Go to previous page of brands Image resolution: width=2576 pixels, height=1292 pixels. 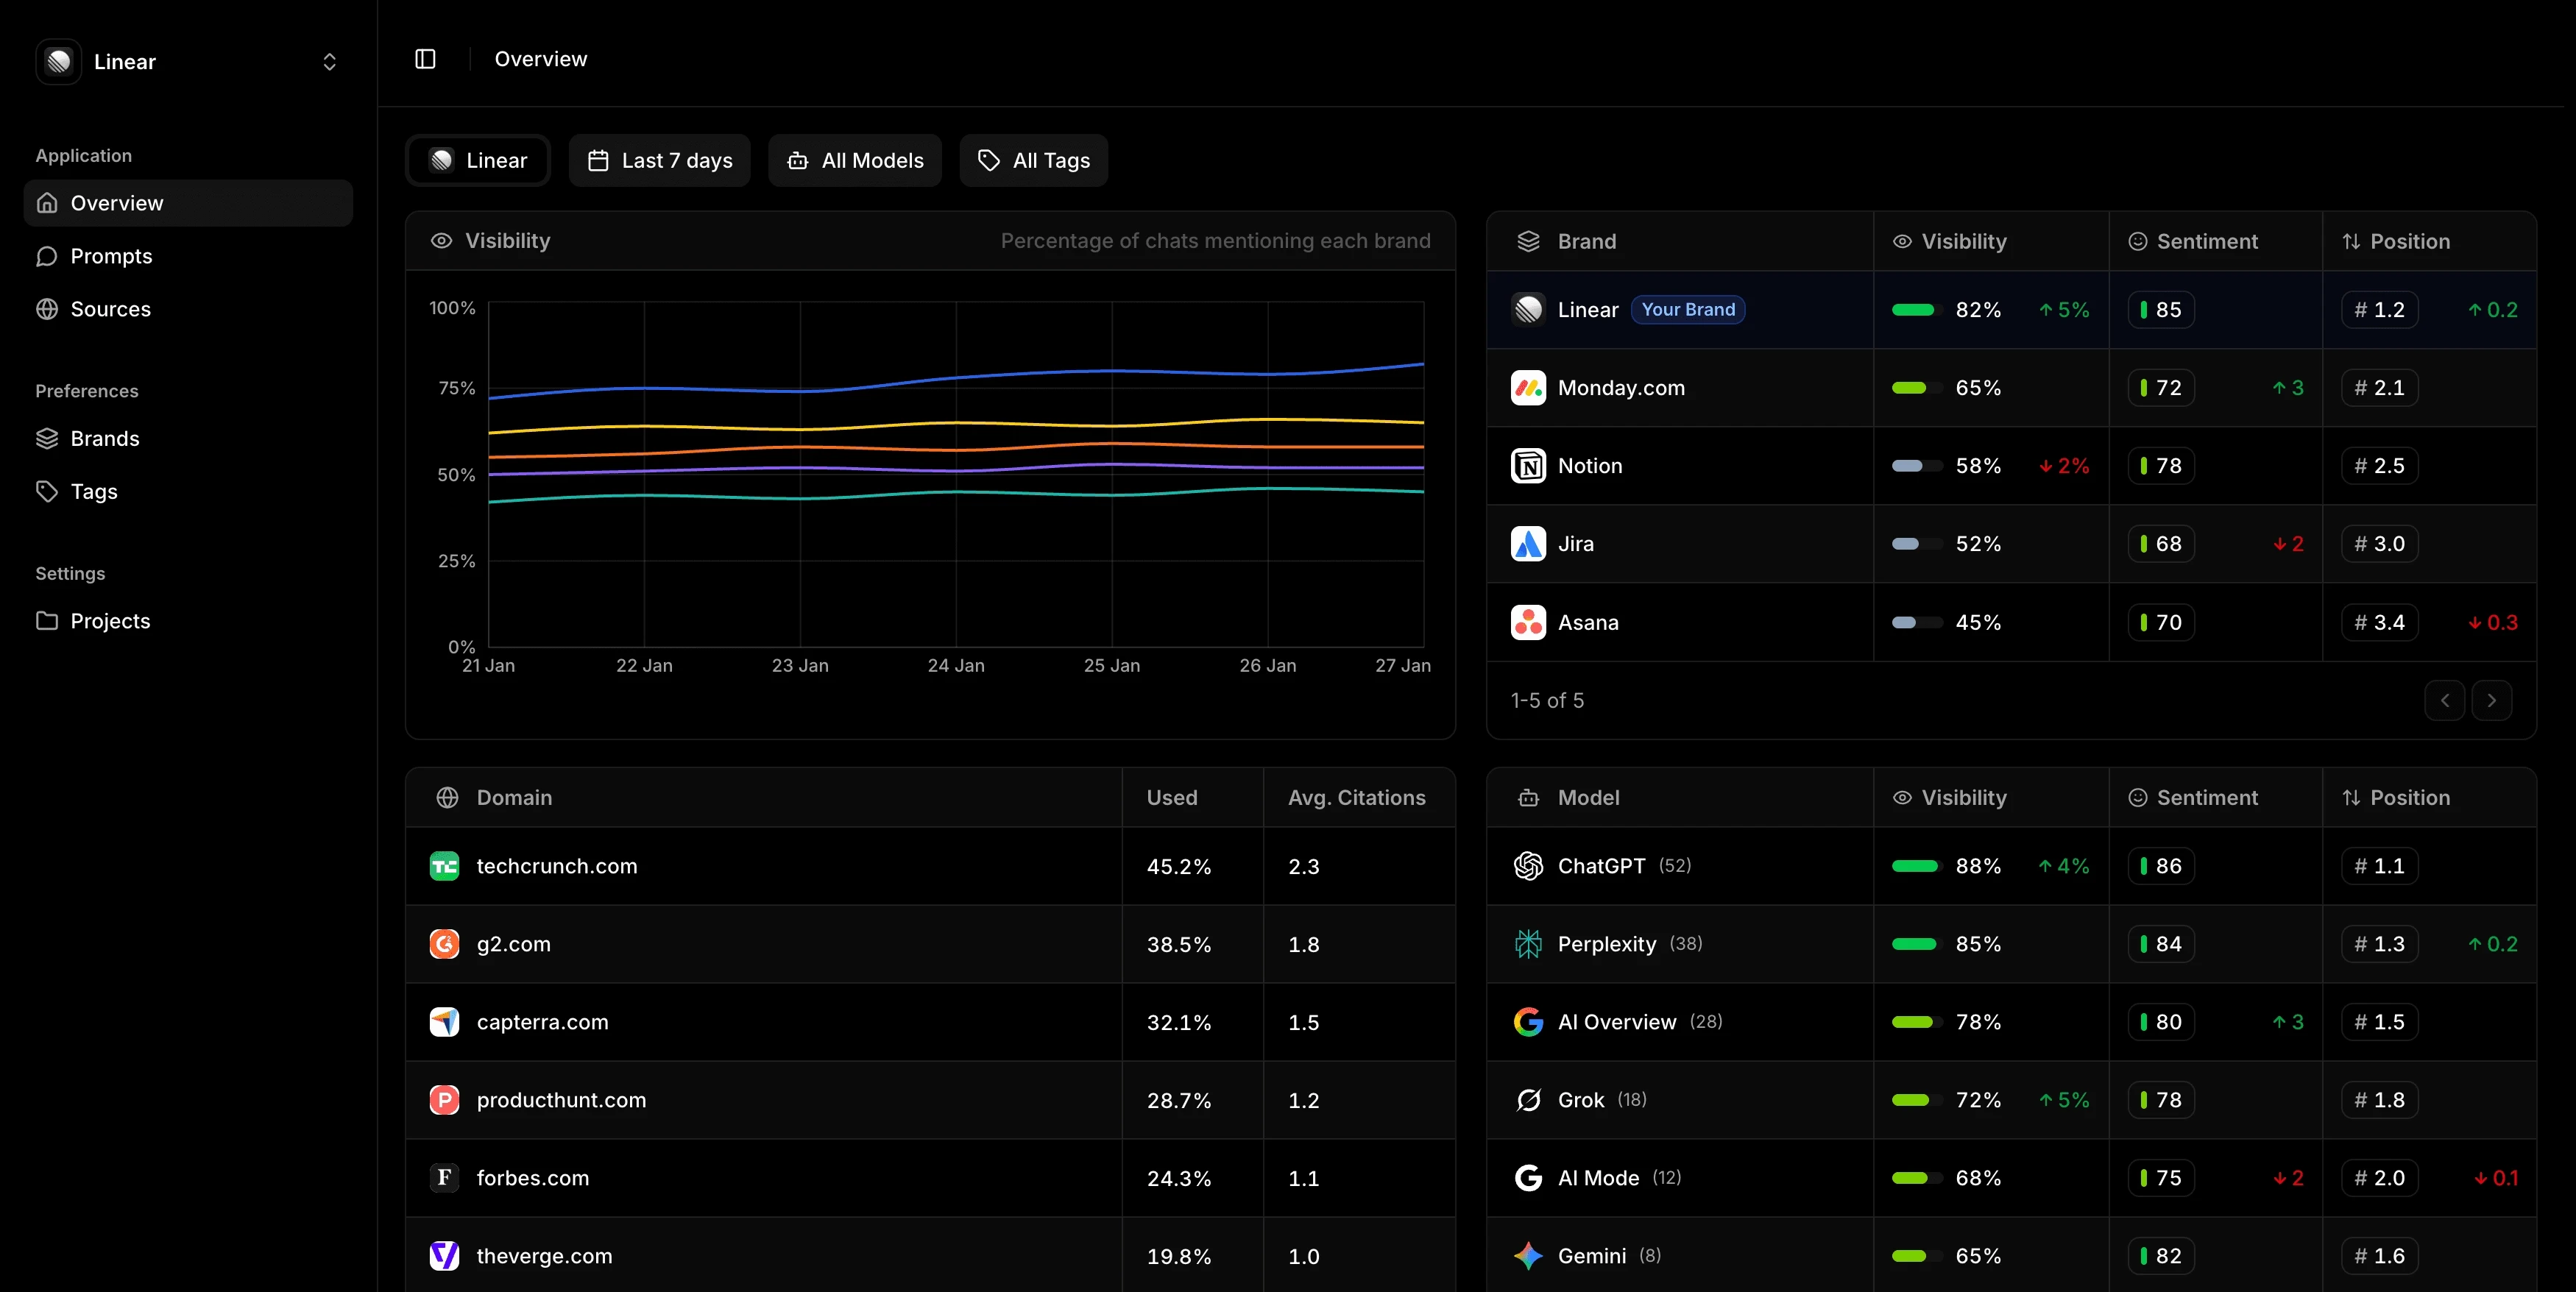pos(2444,700)
